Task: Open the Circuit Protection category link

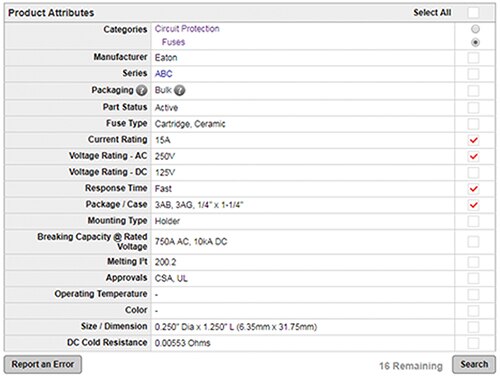Action: click(187, 29)
